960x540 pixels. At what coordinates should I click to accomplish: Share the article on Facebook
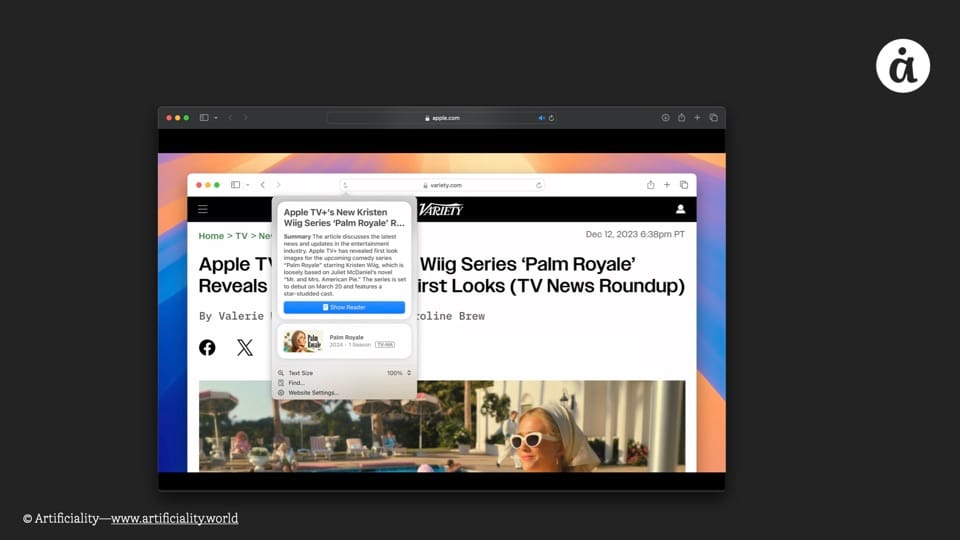click(x=207, y=347)
